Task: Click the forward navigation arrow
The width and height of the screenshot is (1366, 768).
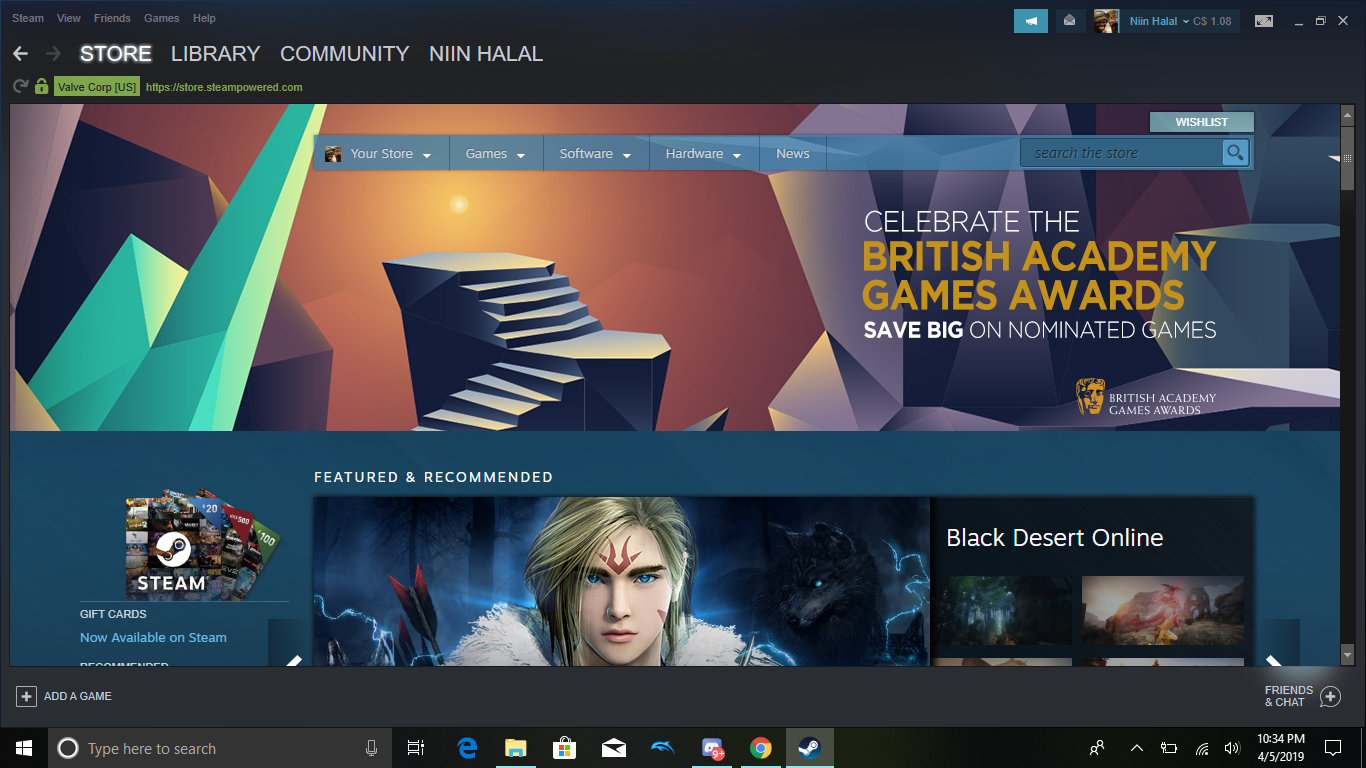Action: (x=54, y=54)
